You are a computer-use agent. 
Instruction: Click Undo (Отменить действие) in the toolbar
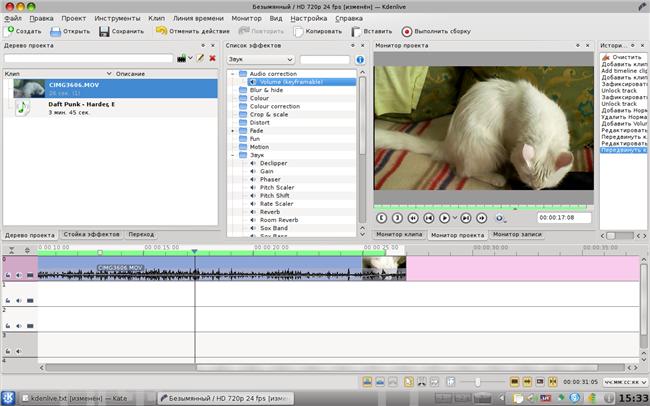[196, 32]
